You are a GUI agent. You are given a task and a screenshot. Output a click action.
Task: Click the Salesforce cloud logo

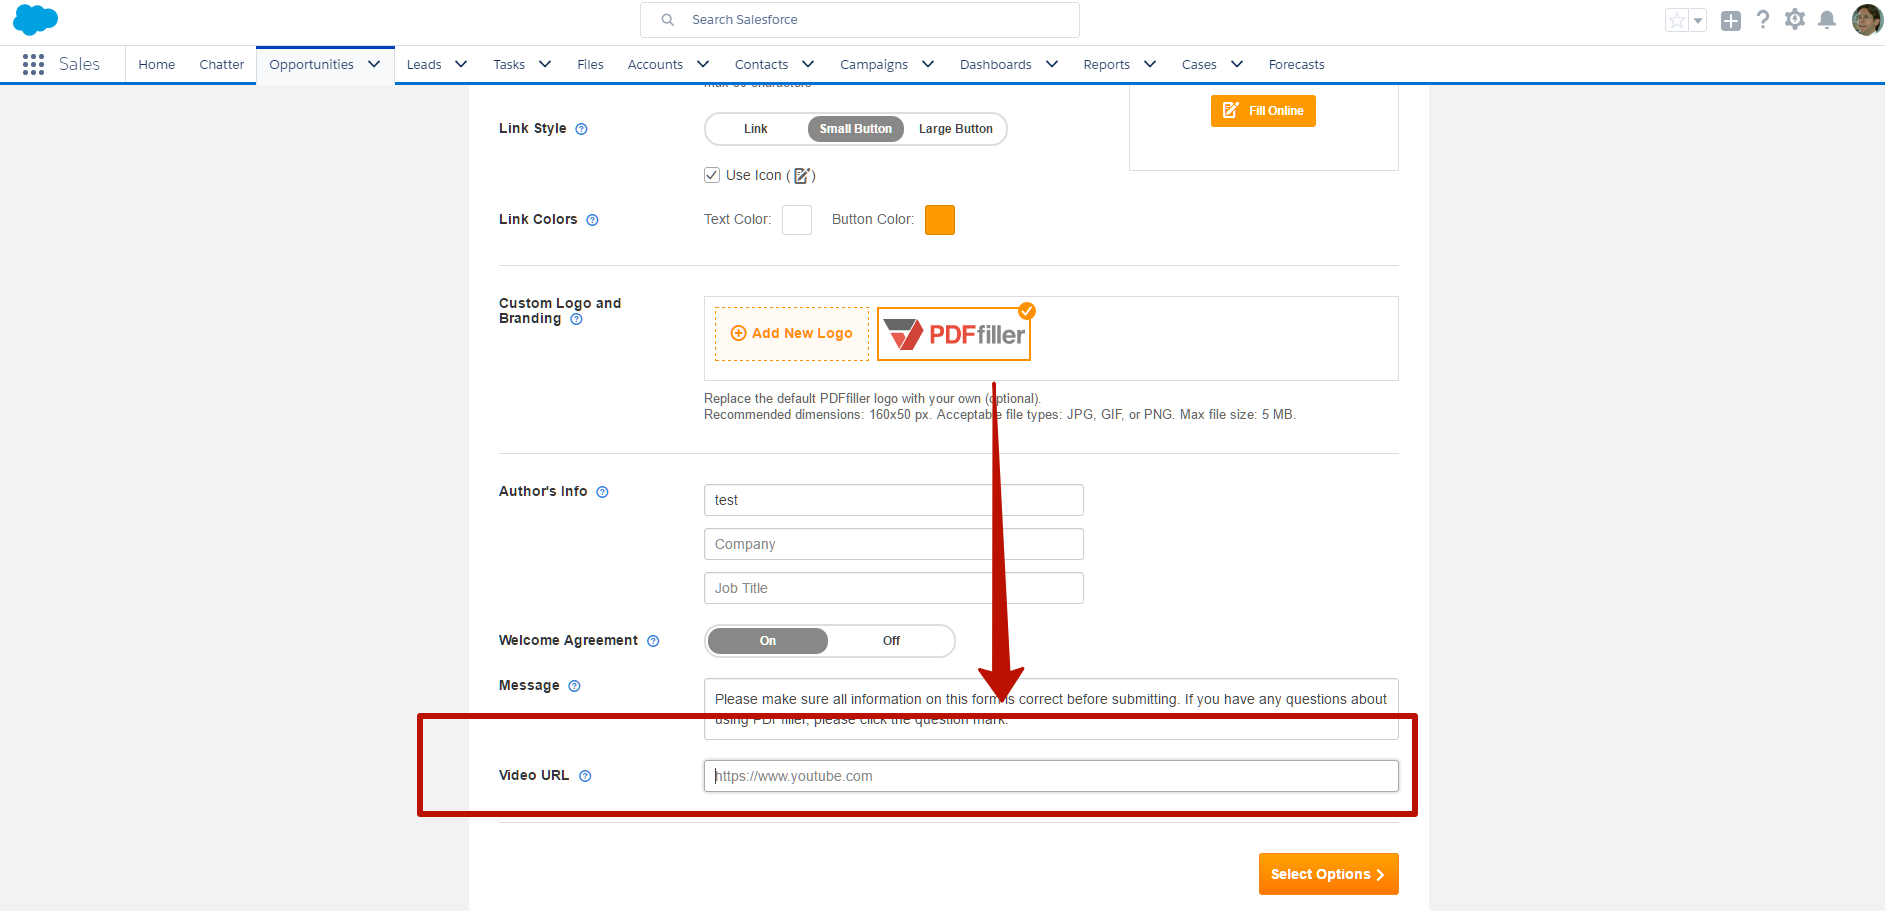35,20
